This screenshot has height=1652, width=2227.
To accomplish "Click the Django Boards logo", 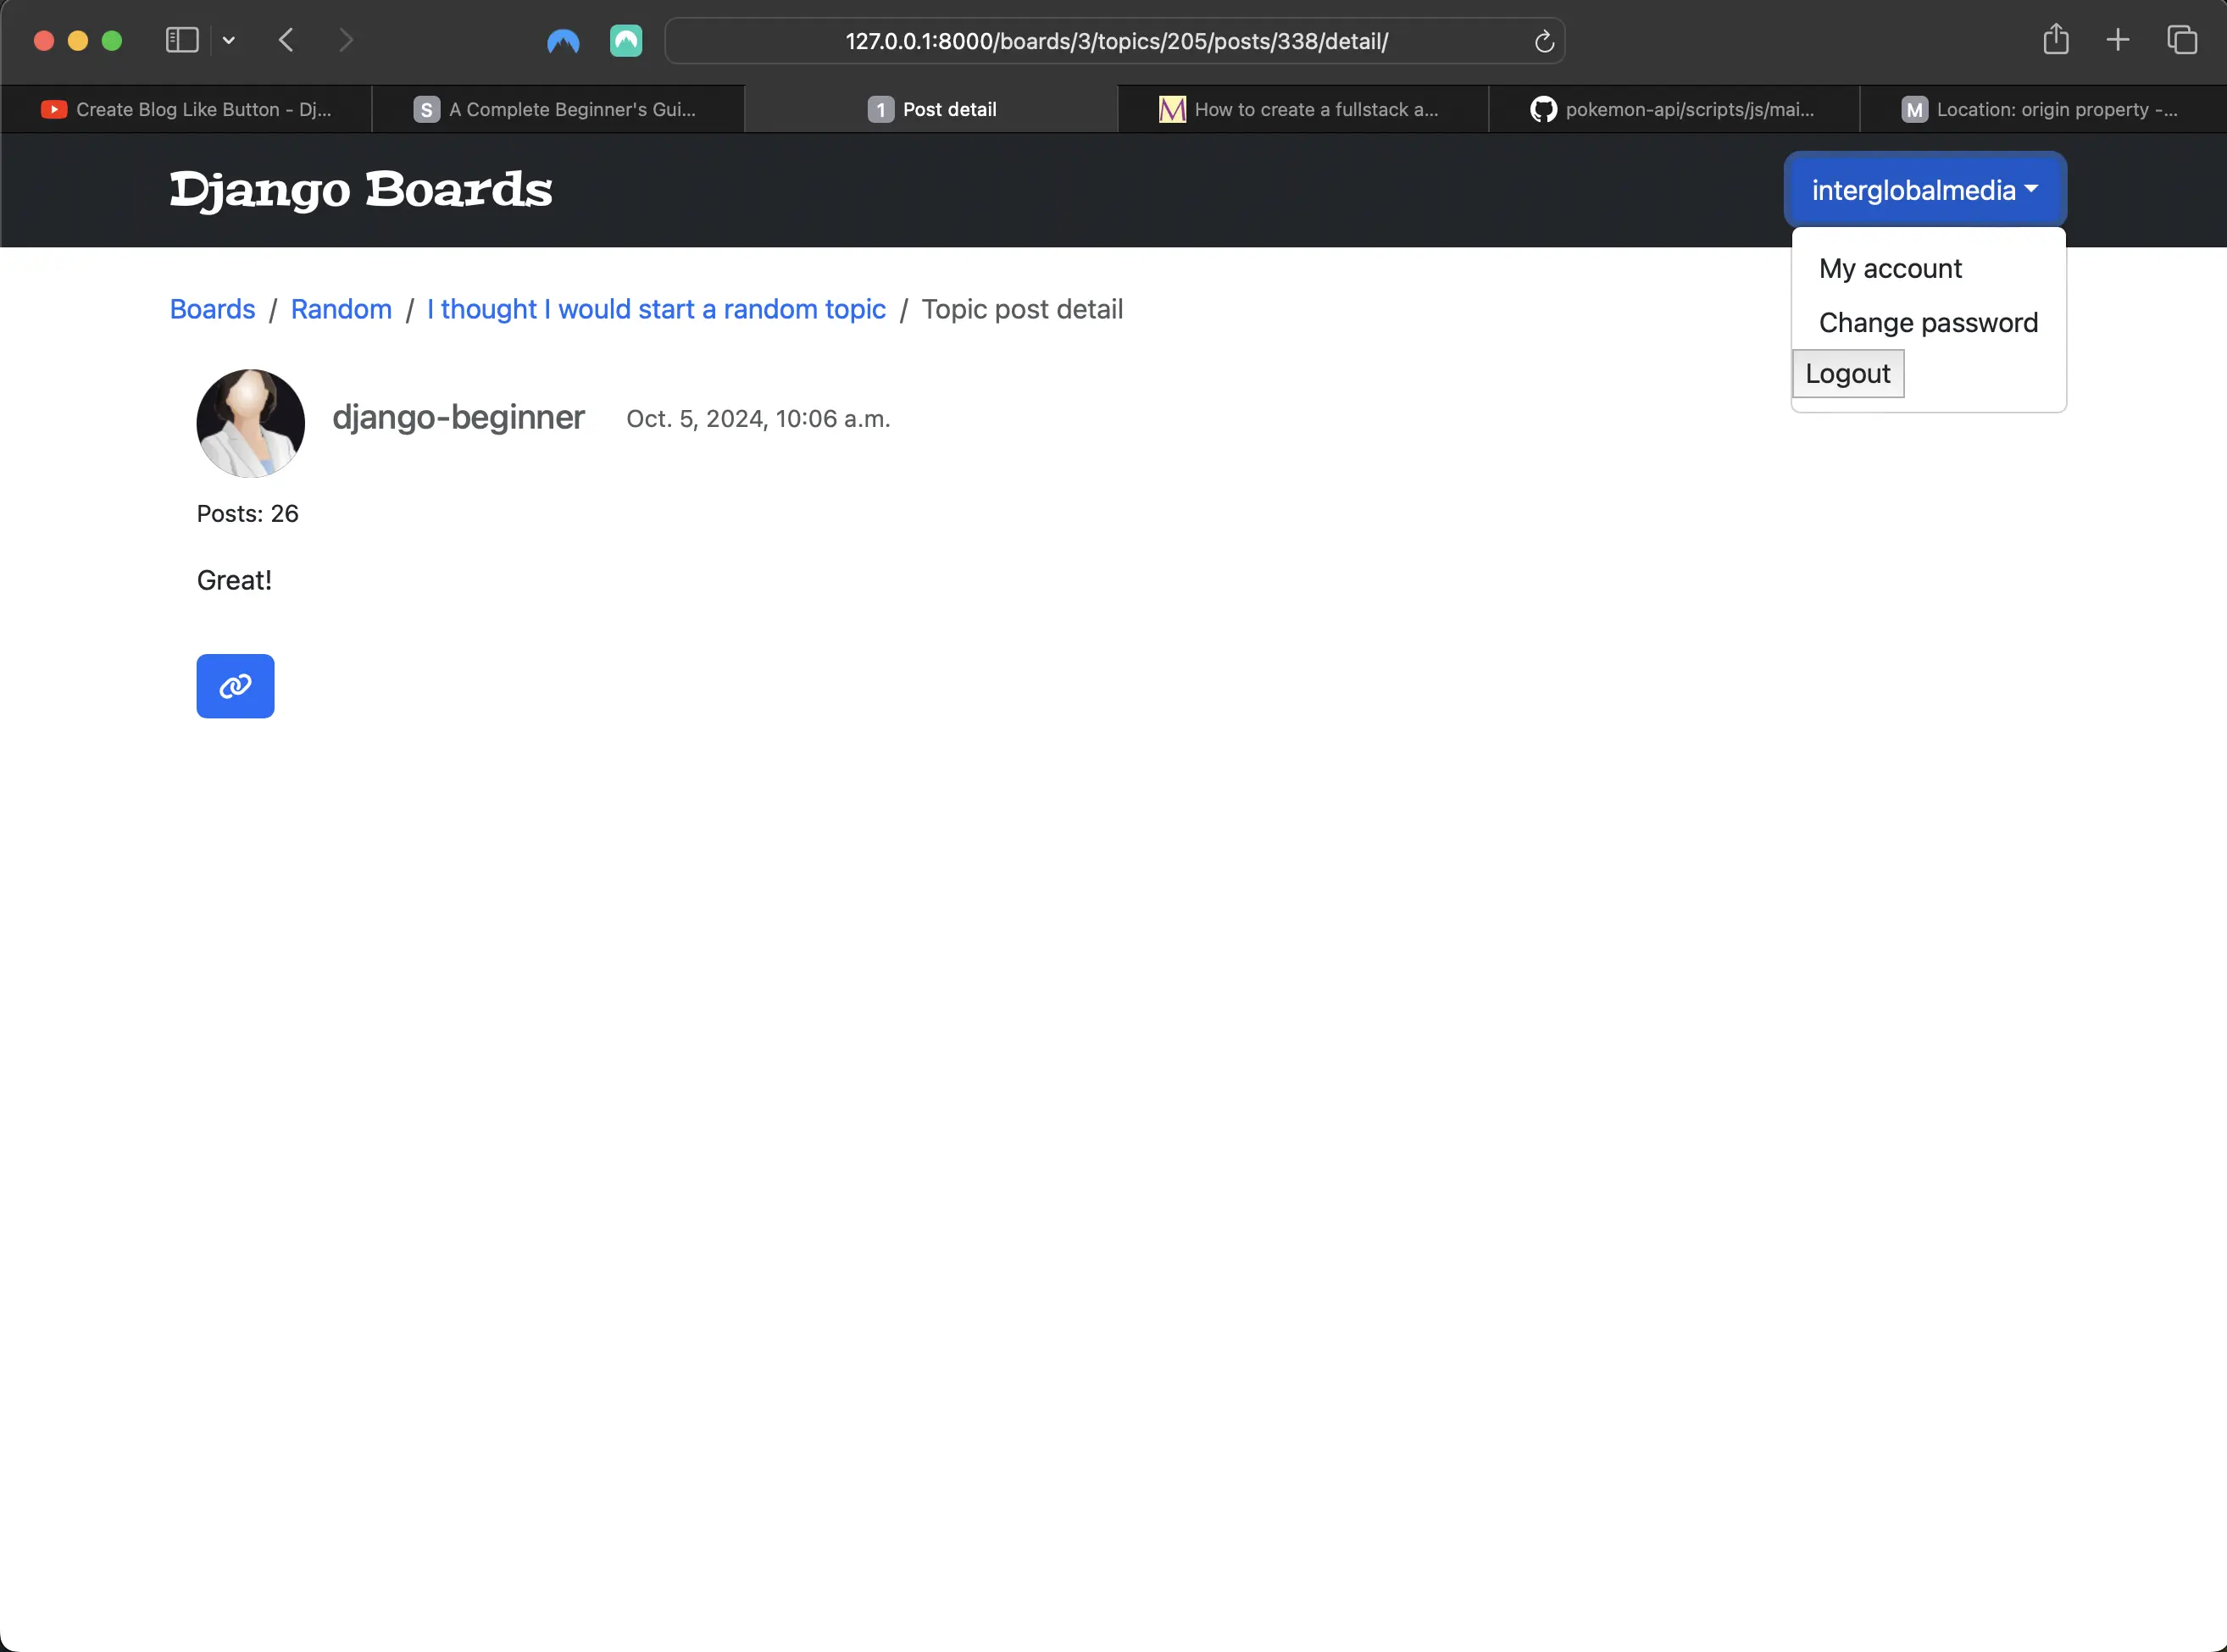I will [x=361, y=190].
